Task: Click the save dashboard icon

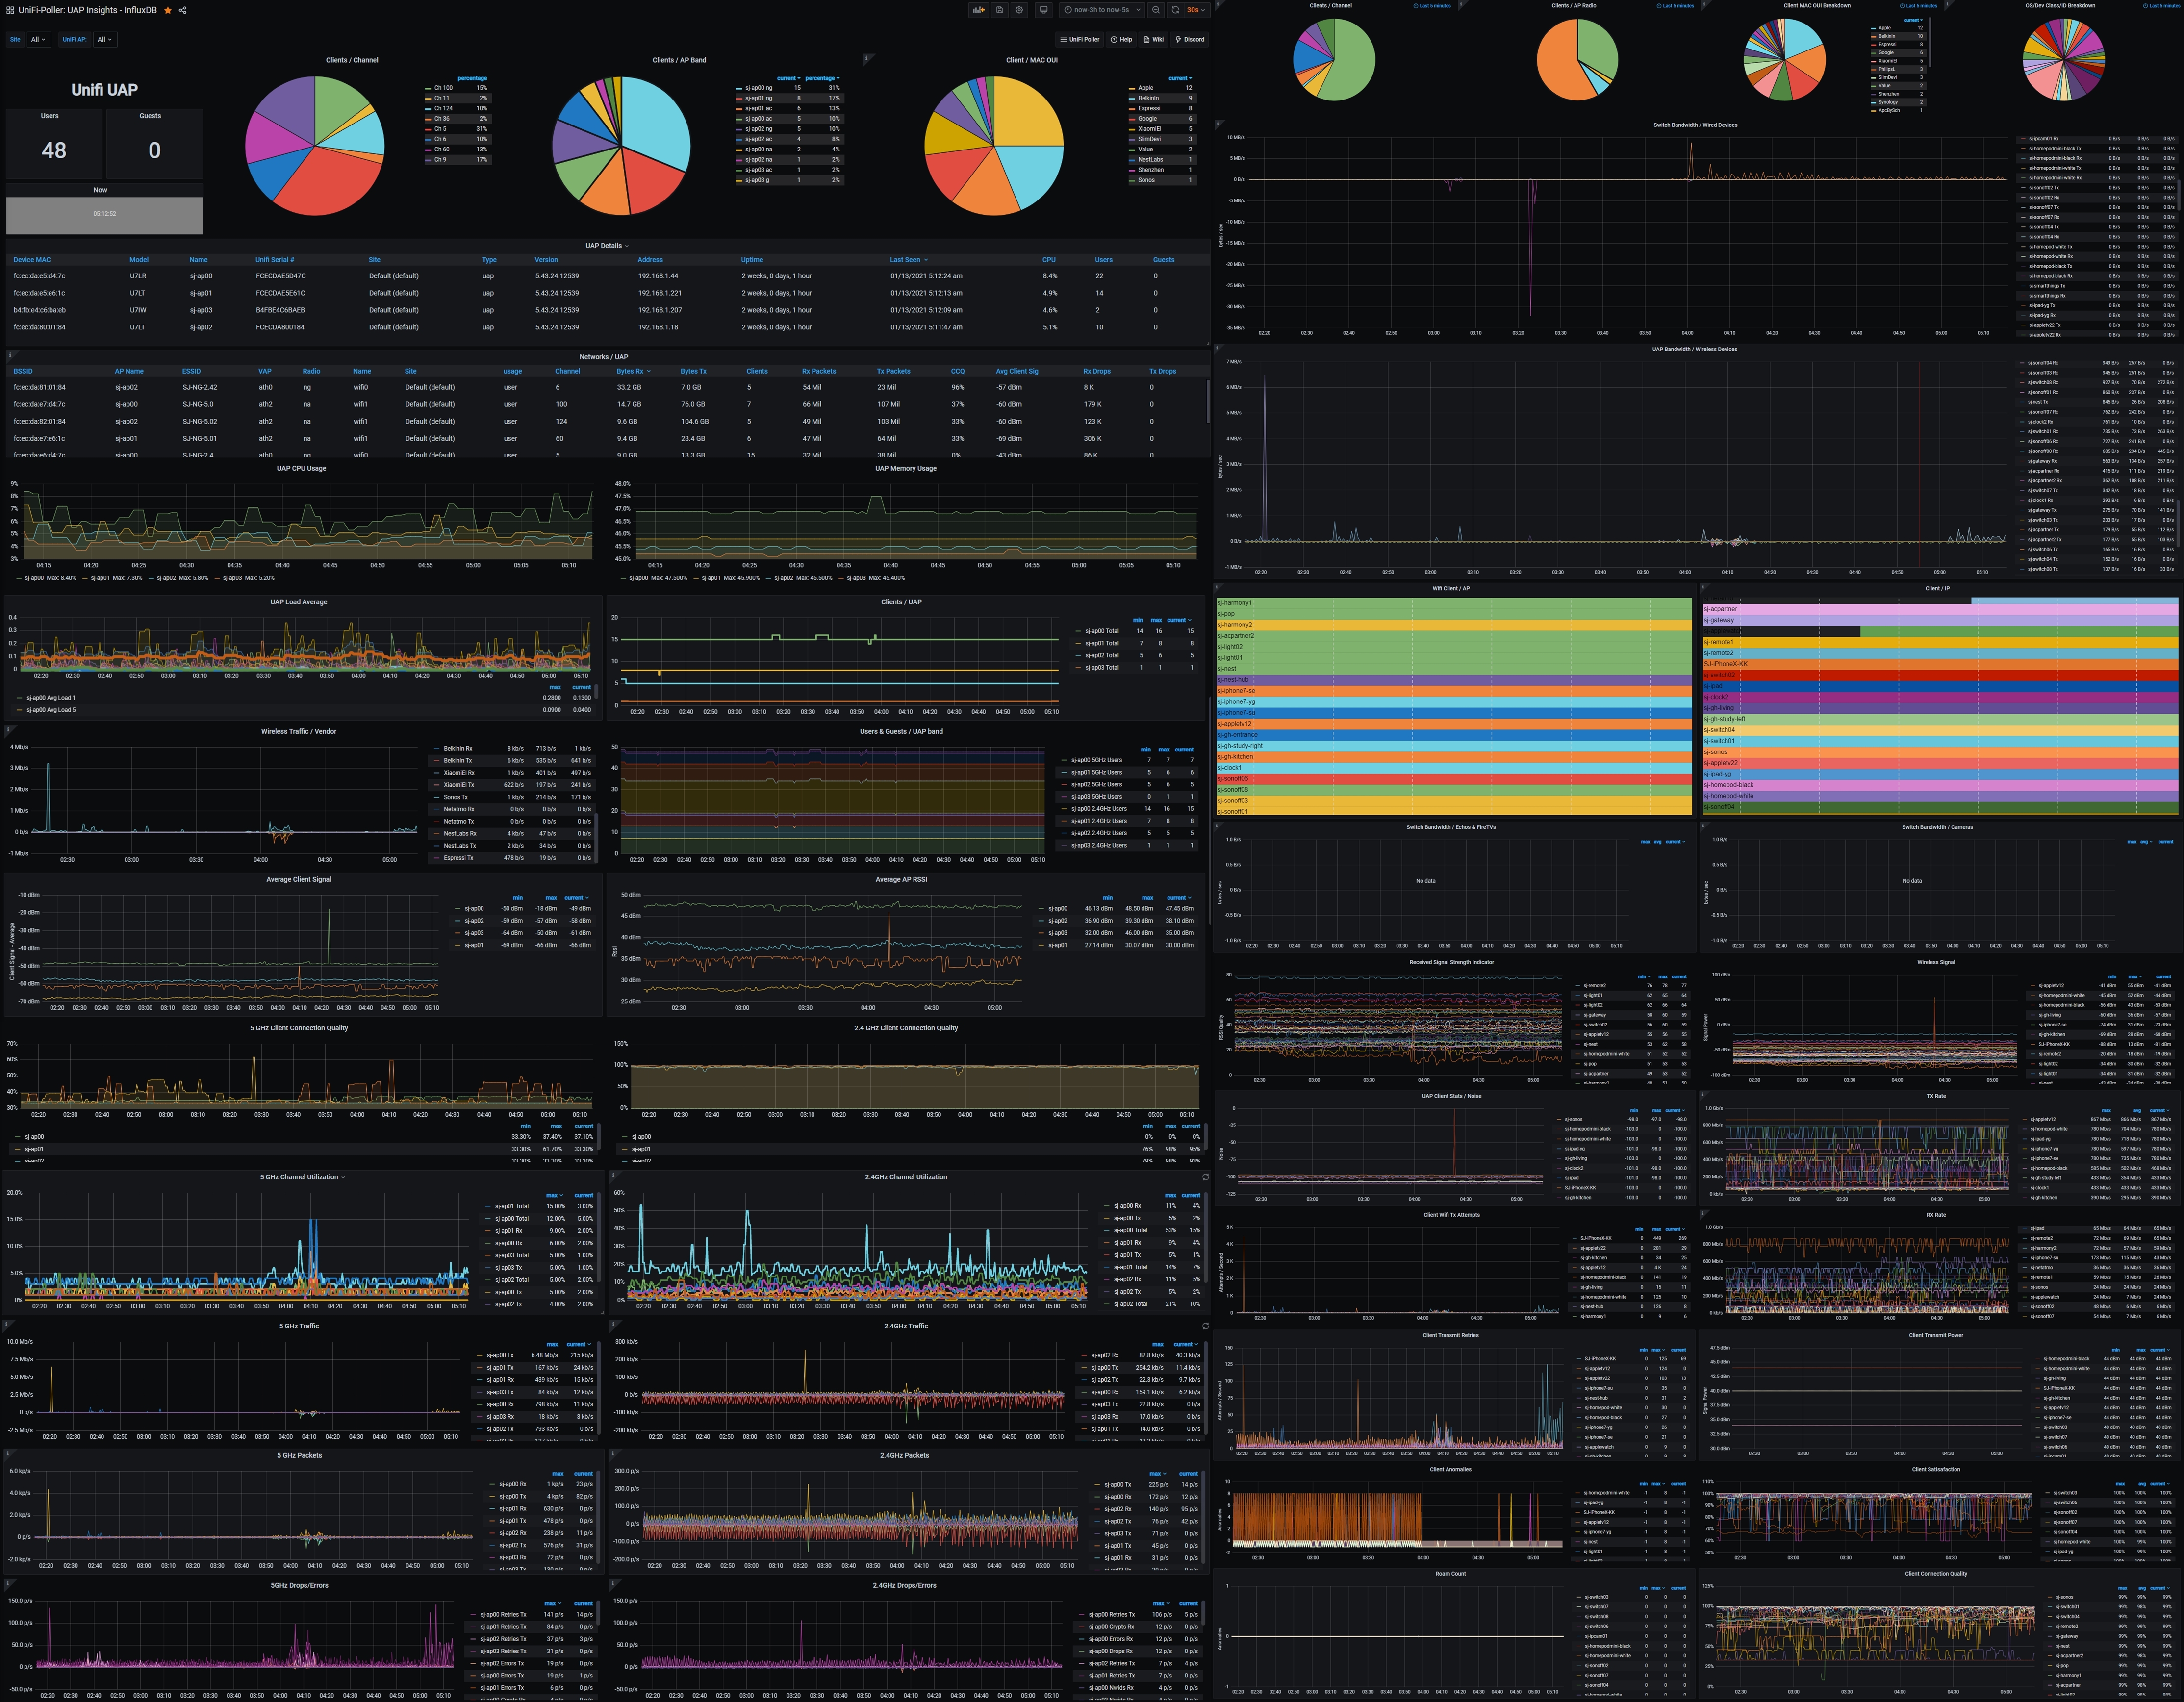Action: tap(999, 10)
